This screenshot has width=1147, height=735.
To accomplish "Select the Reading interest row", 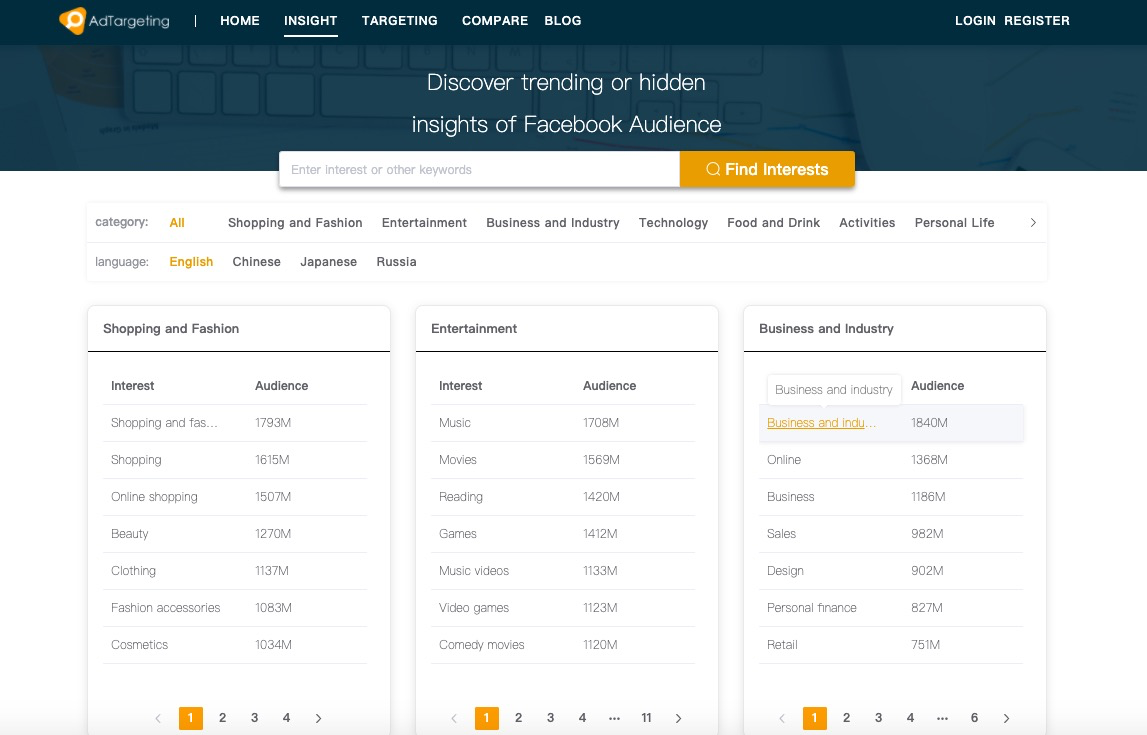I will tap(563, 497).
